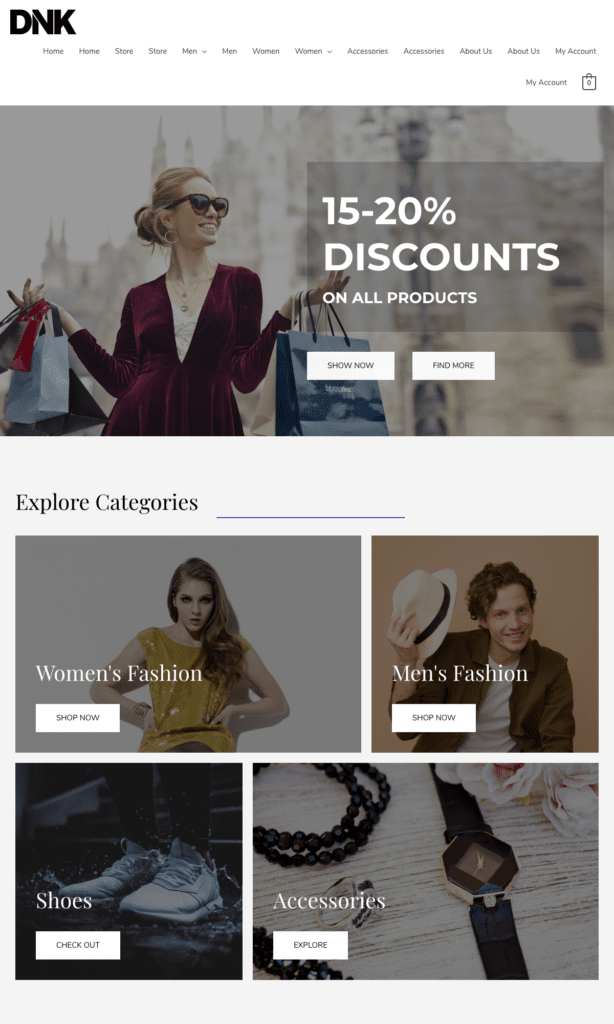Click the SHOW NOW button
This screenshot has width=614, height=1024.
(x=350, y=365)
